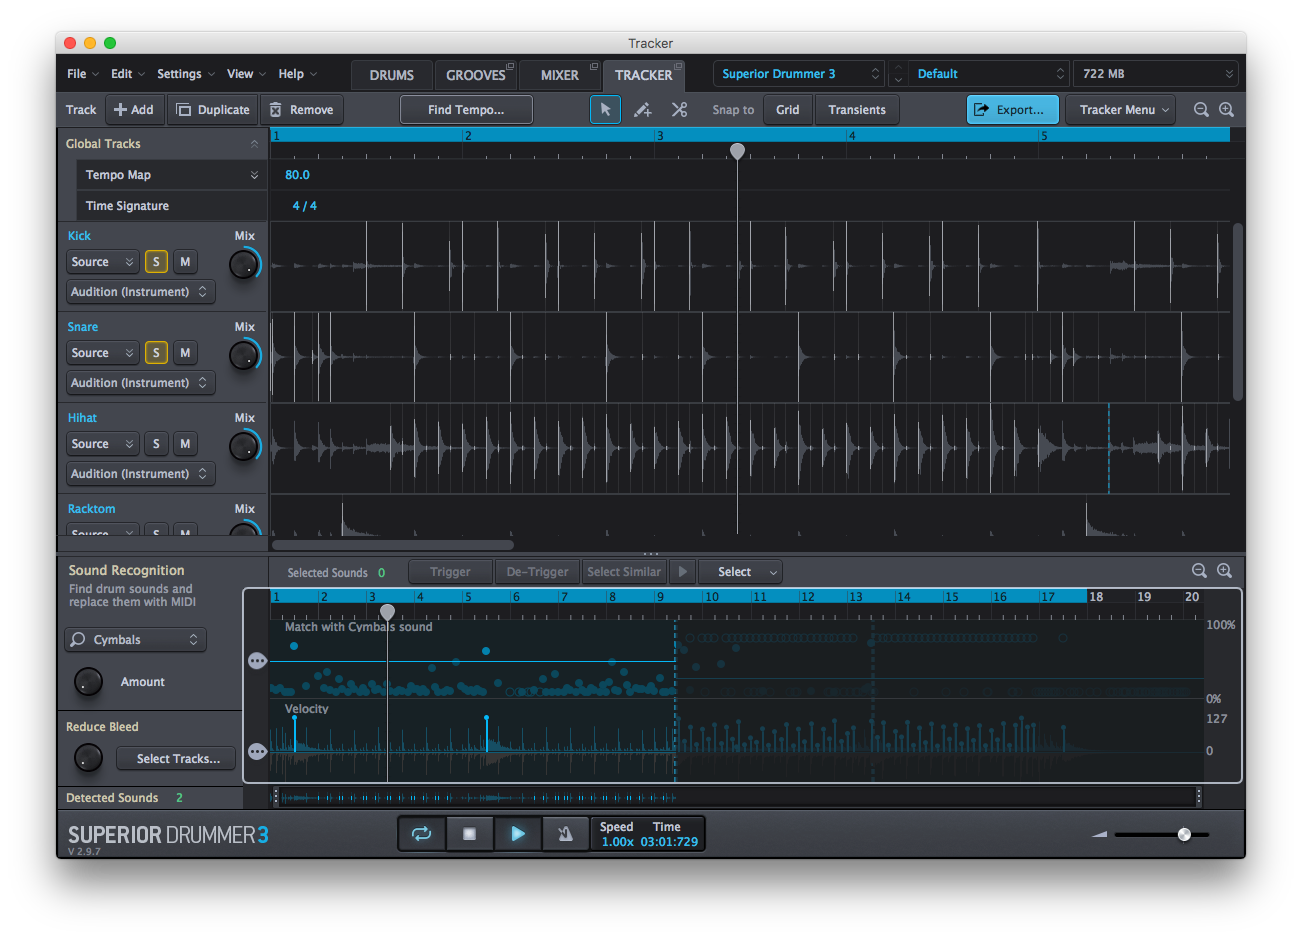
Task: Open the Cymbals sound dropdown
Action: pos(135,640)
